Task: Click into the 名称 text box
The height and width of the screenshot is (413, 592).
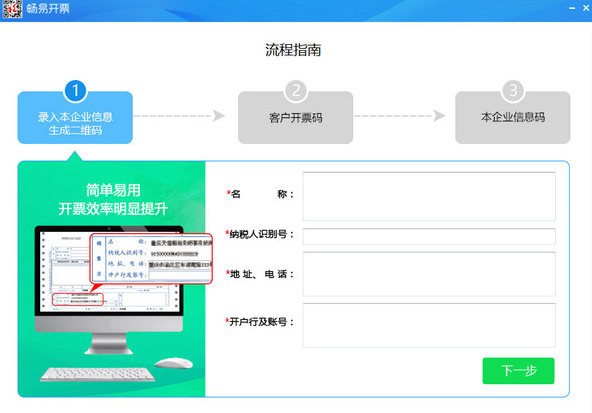Action: pos(429,196)
